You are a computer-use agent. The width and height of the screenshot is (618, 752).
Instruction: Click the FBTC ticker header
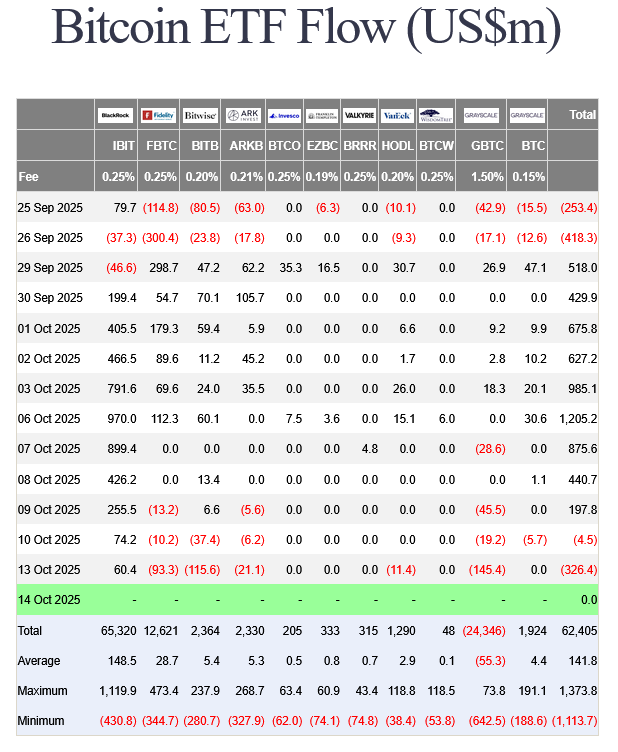tap(163, 146)
